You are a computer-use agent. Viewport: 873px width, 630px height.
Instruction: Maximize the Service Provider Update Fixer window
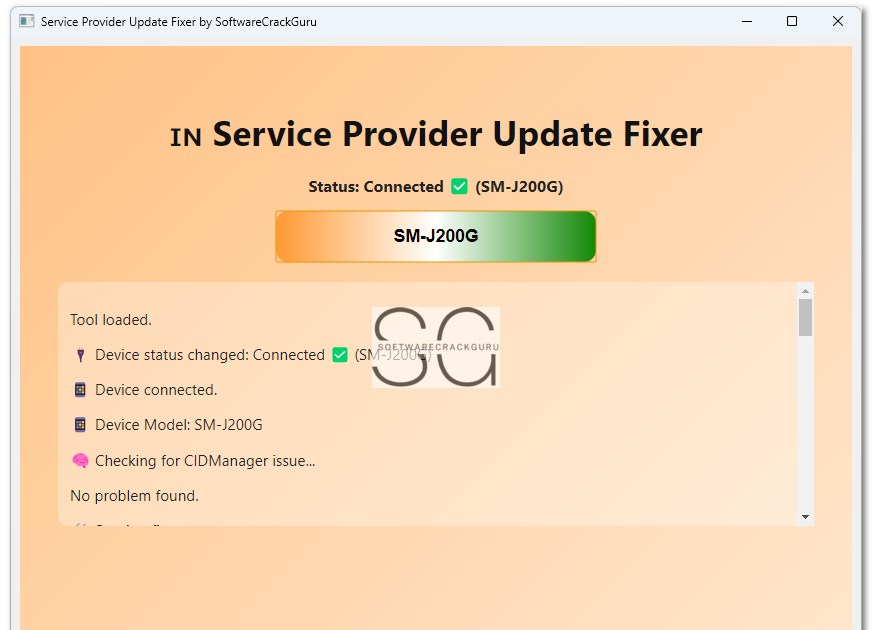click(792, 21)
